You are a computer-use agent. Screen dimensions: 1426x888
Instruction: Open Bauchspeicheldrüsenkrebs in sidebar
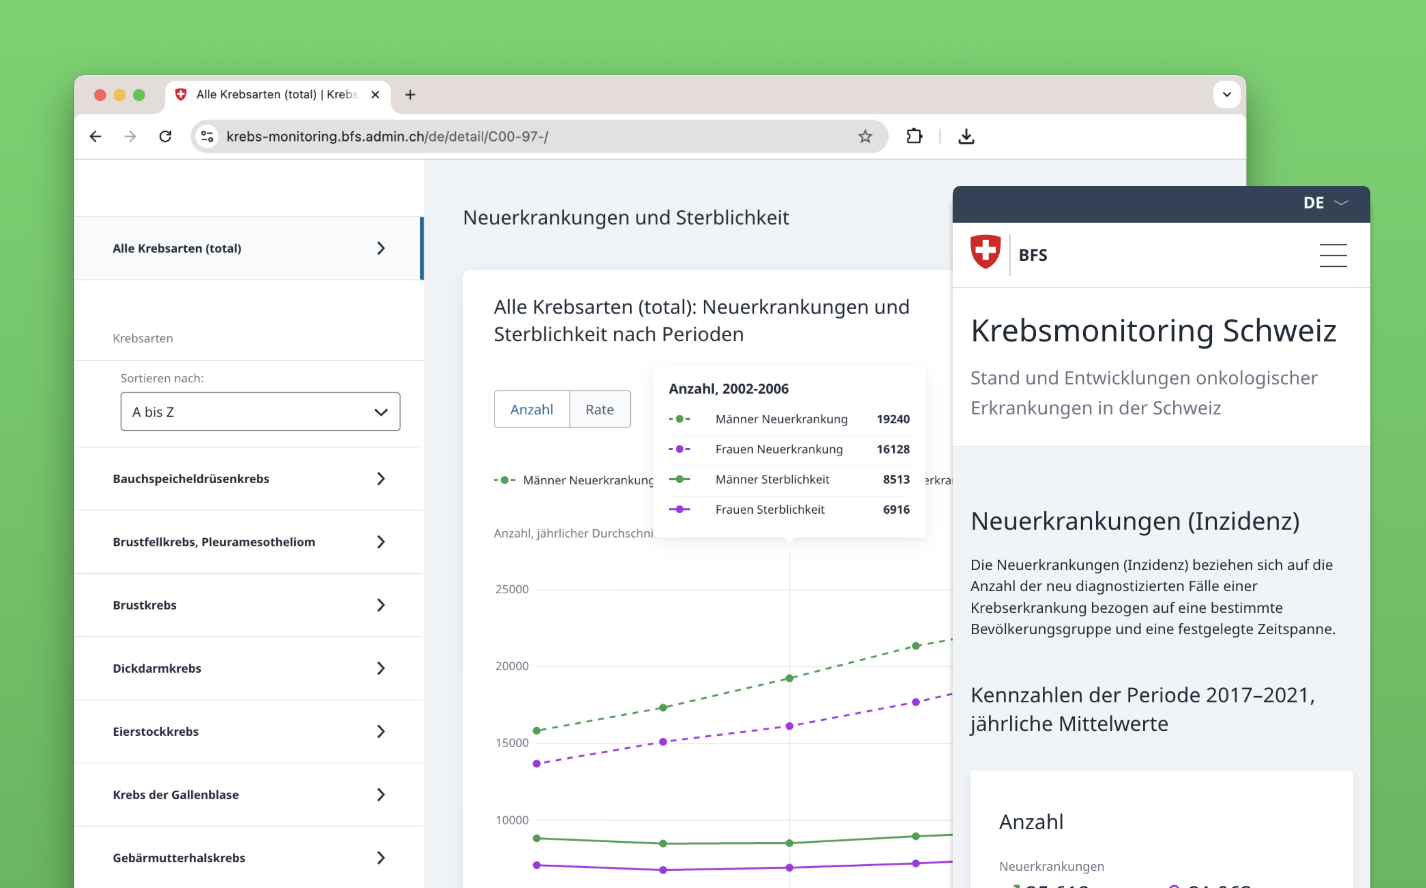coord(249,479)
